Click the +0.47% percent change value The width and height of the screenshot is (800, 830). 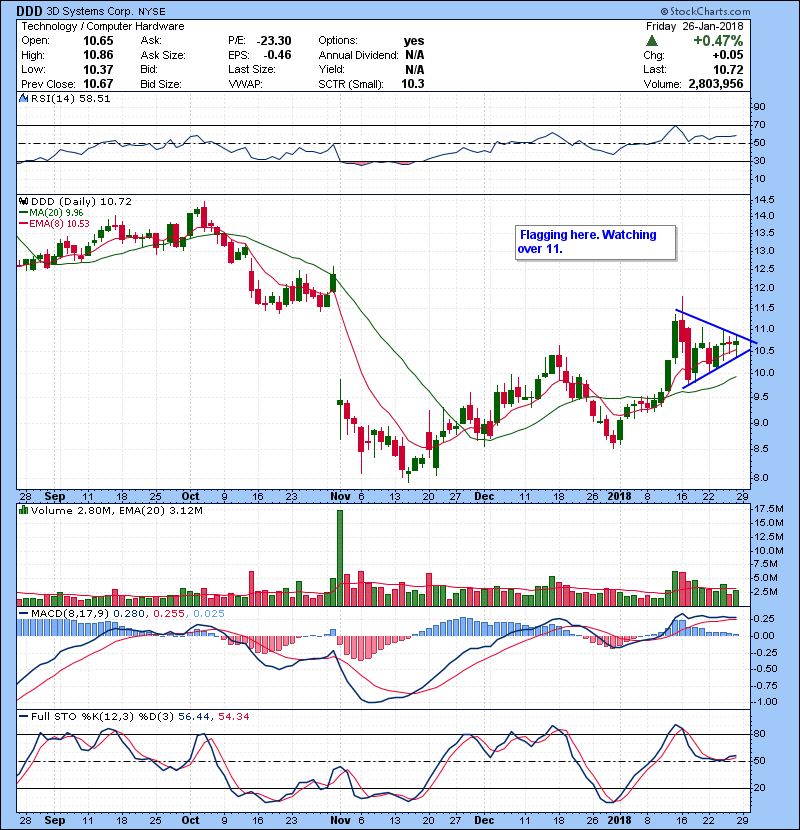click(x=718, y=41)
